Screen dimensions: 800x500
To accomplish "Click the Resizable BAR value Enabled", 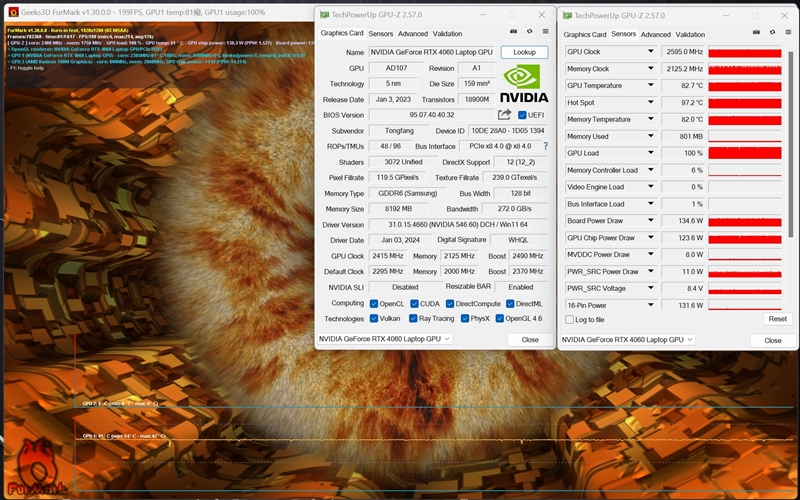I will (521, 287).
